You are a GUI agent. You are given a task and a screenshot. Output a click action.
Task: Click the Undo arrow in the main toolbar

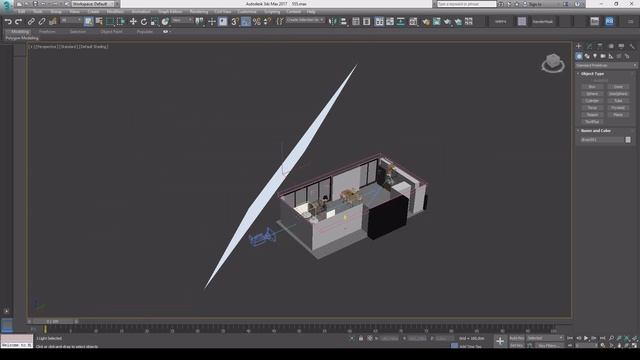point(8,22)
